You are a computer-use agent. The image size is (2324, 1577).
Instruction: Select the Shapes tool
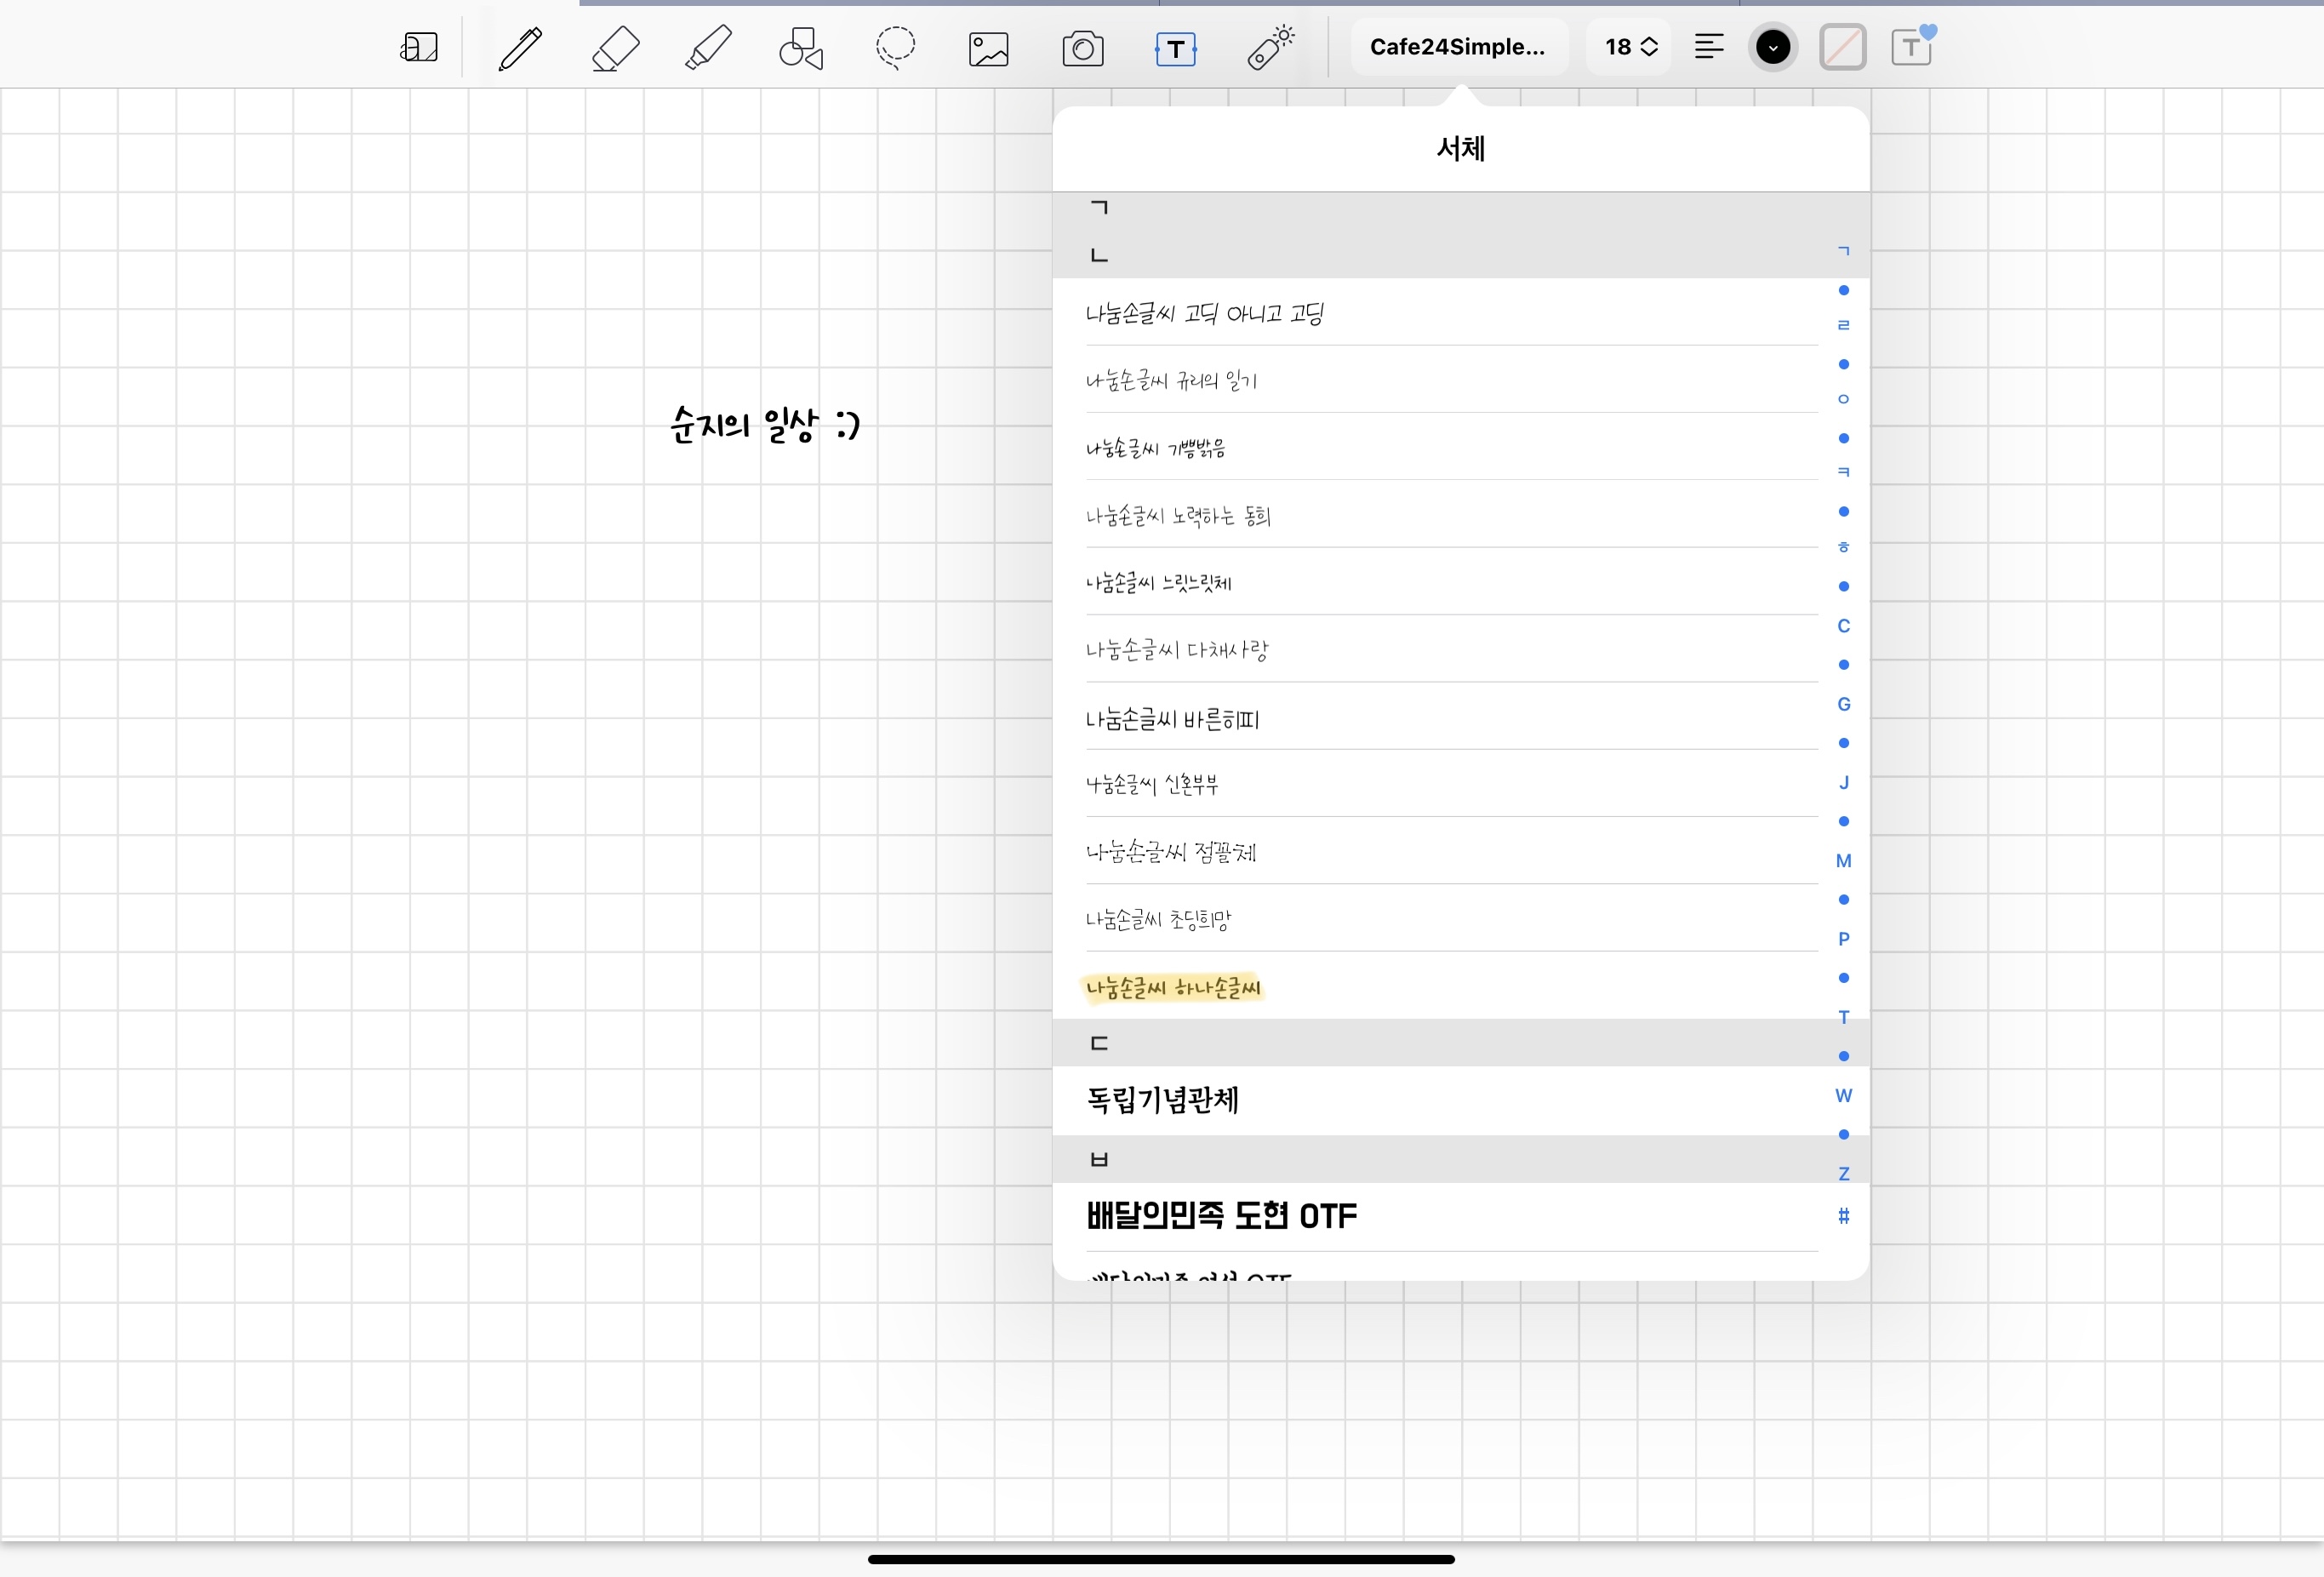(801, 48)
